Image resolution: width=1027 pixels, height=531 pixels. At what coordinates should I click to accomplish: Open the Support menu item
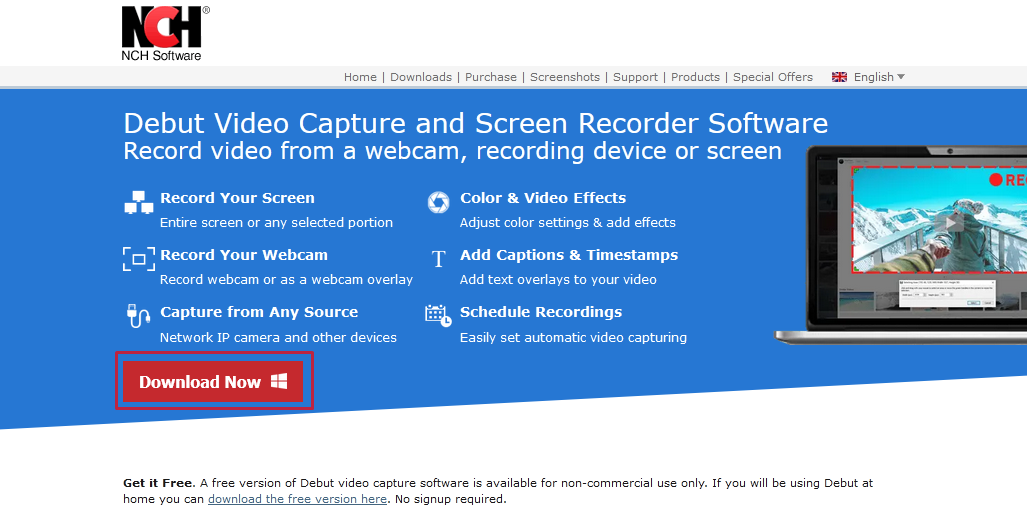[x=635, y=77]
